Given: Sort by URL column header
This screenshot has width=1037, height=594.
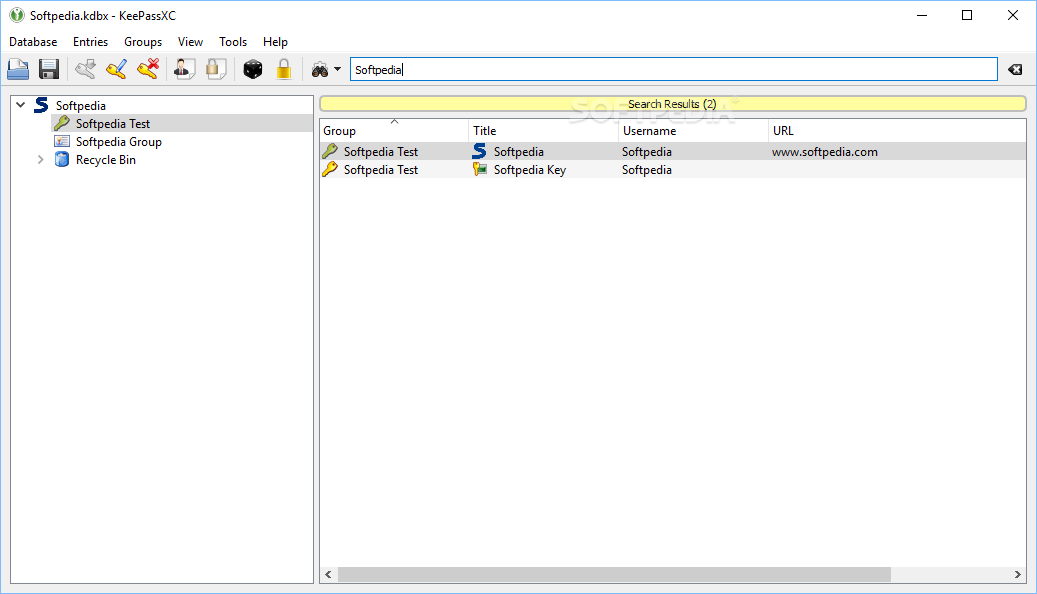Looking at the screenshot, I should (x=897, y=130).
